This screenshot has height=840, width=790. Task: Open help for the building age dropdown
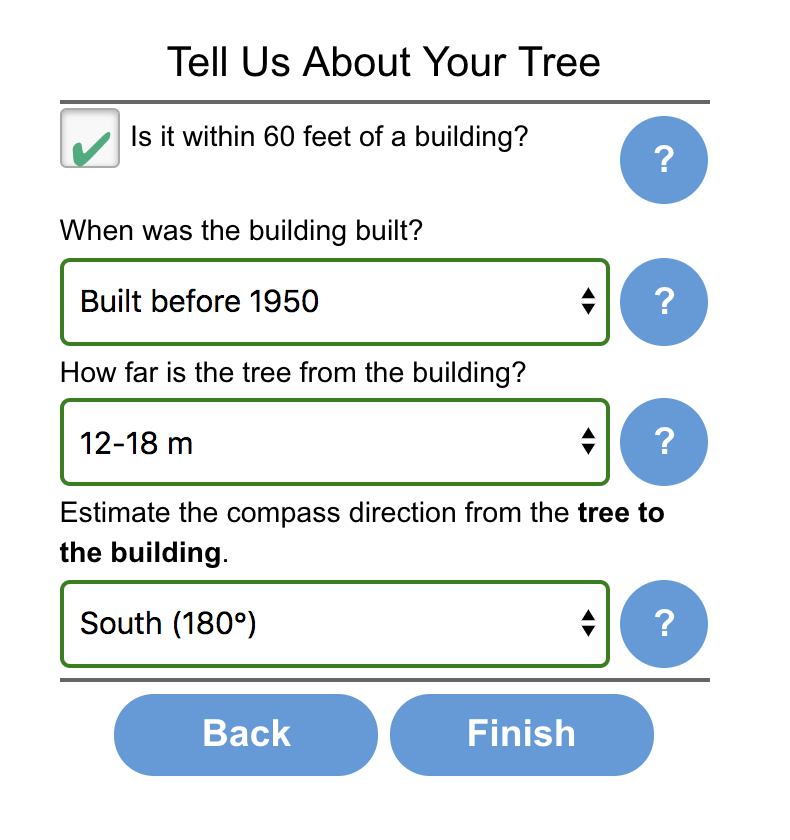tap(664, 302)
